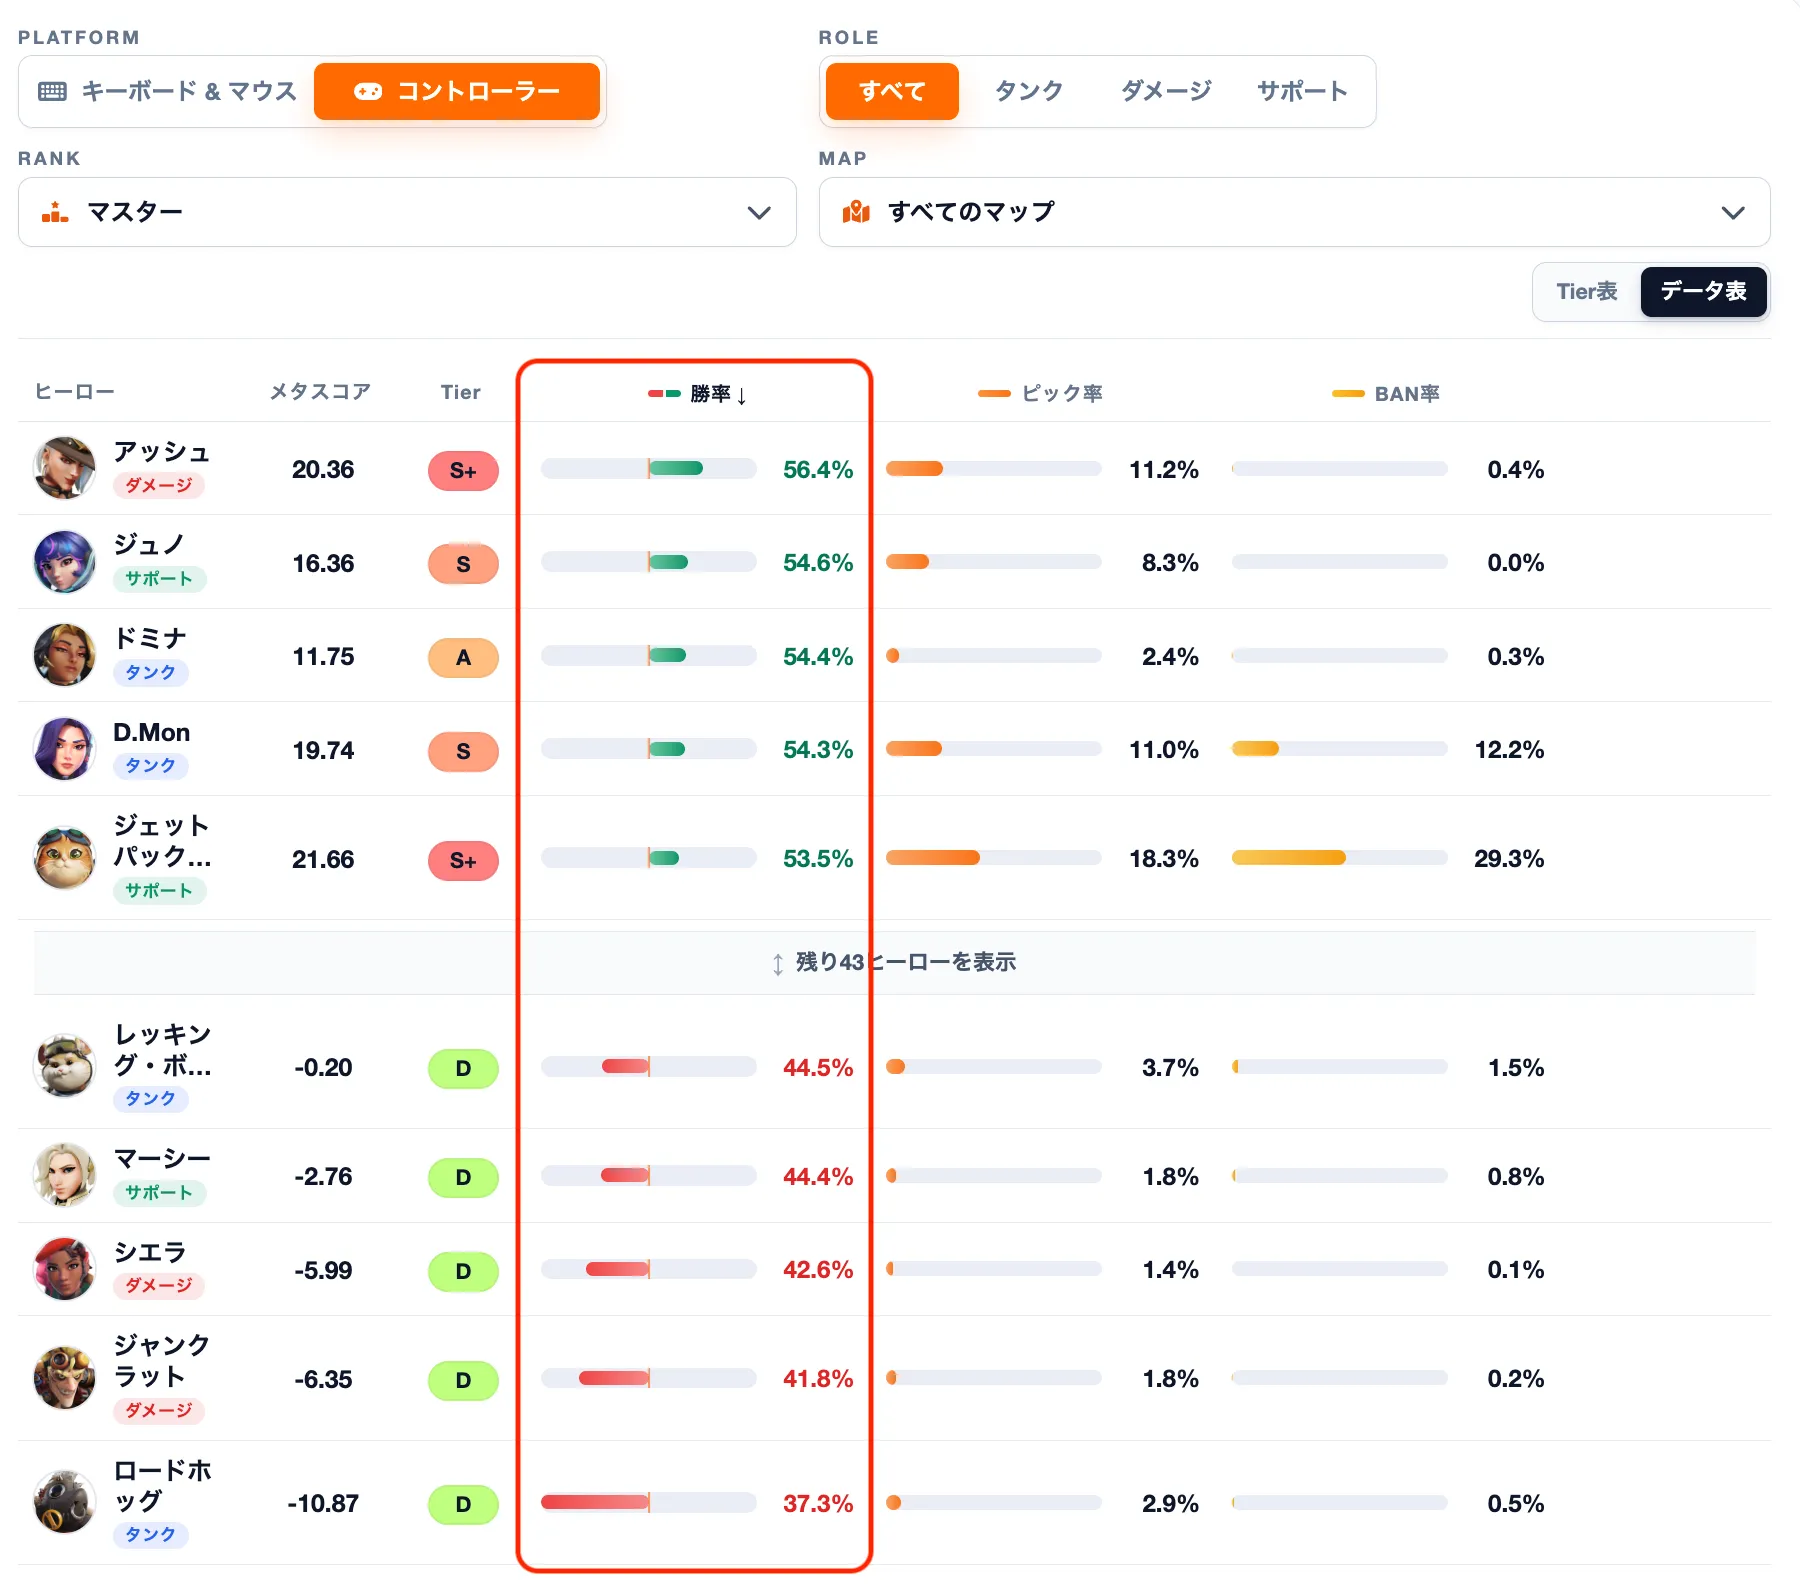Click the A tier badge for Domina
The width and height of the screenshot is (1800, 1592).
click(x=463, y=657)
